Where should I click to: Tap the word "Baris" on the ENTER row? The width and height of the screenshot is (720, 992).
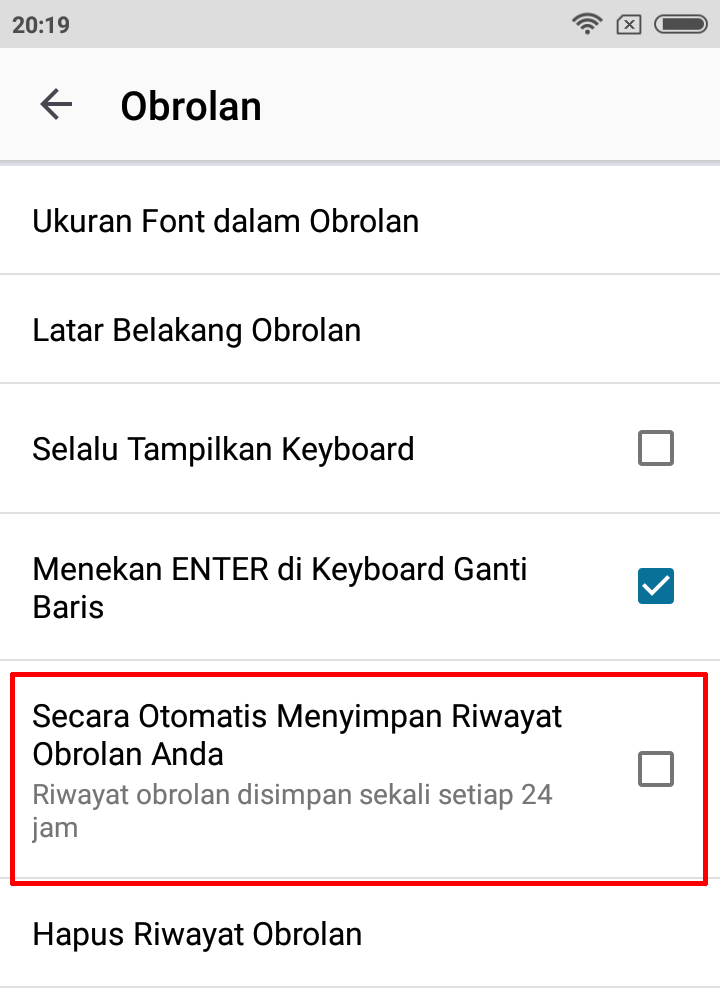coord(68,607)
